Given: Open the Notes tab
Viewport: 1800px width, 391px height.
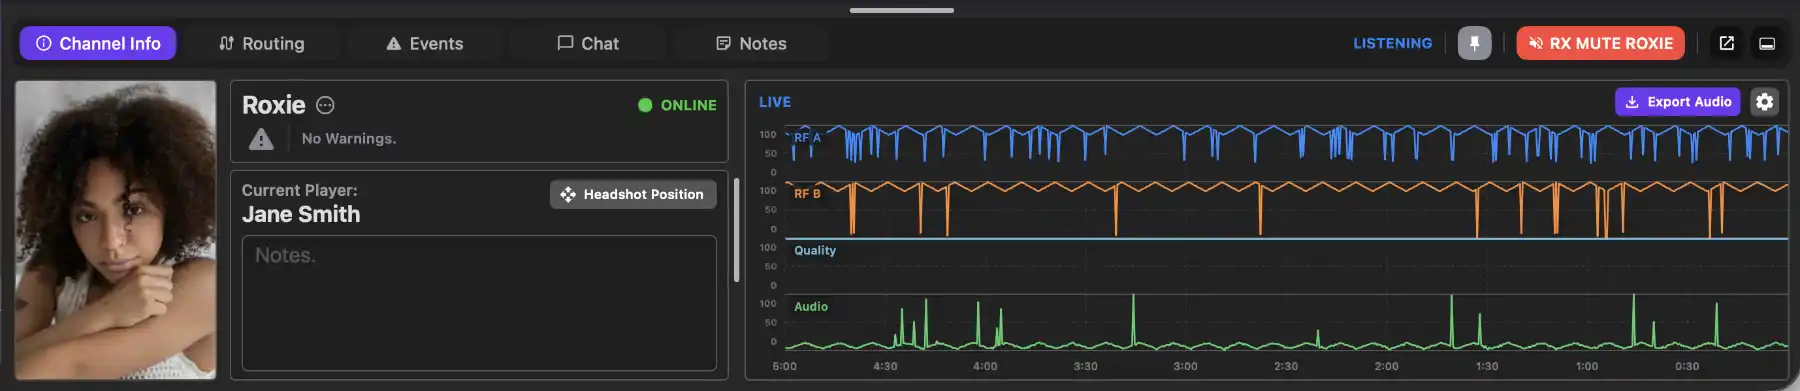Looking at the screenshot, I should [x=751, y=43].
